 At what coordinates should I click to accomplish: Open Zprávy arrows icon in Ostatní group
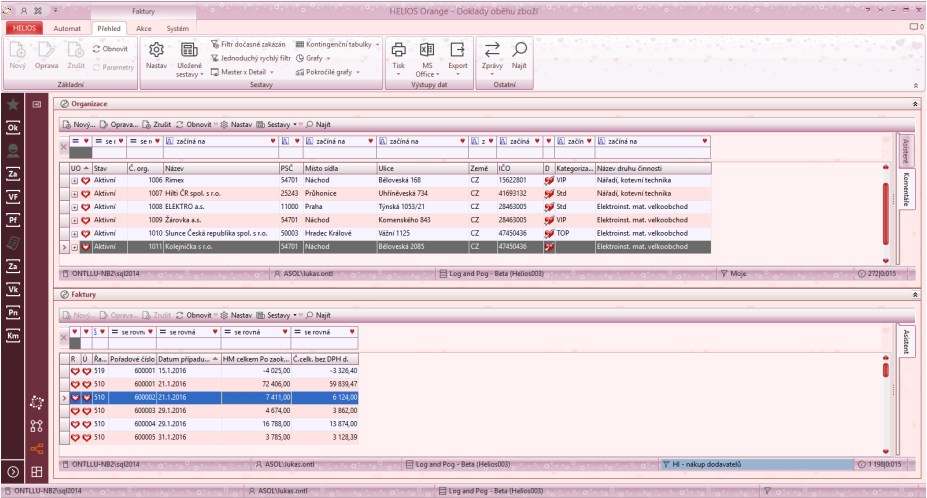coord(492,50)
